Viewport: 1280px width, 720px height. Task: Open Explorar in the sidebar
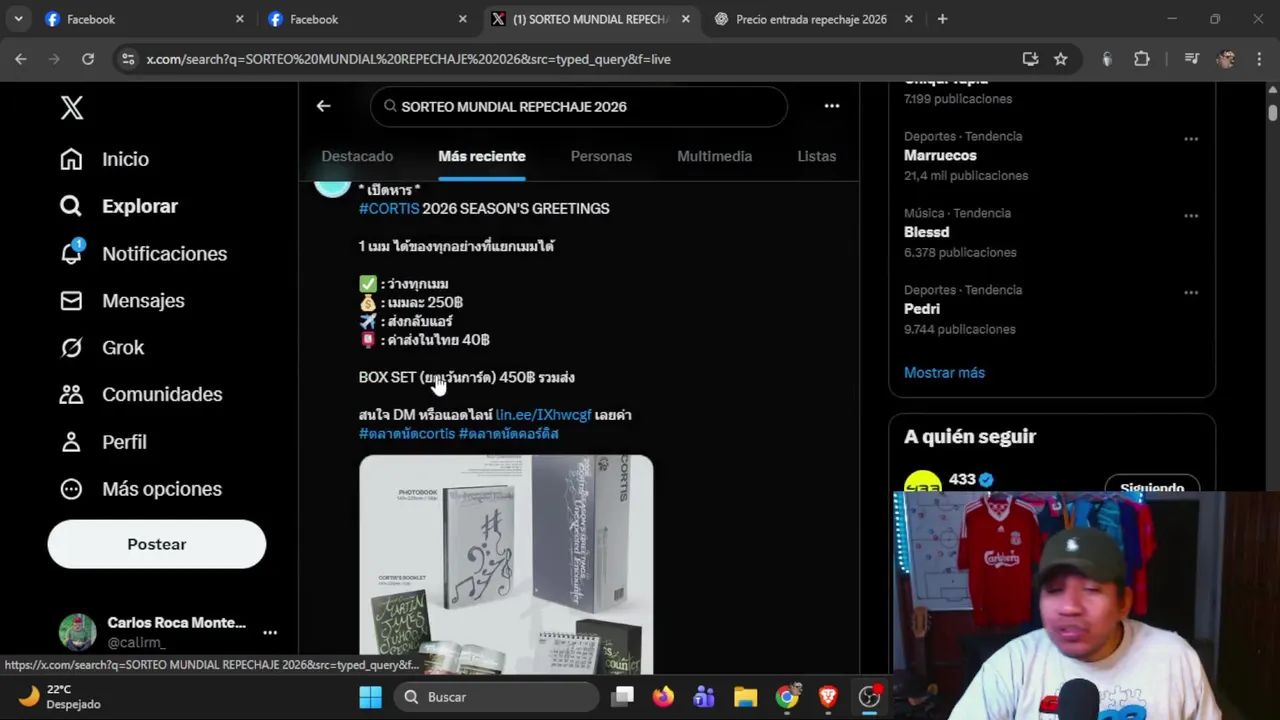(x=118, y=206)
